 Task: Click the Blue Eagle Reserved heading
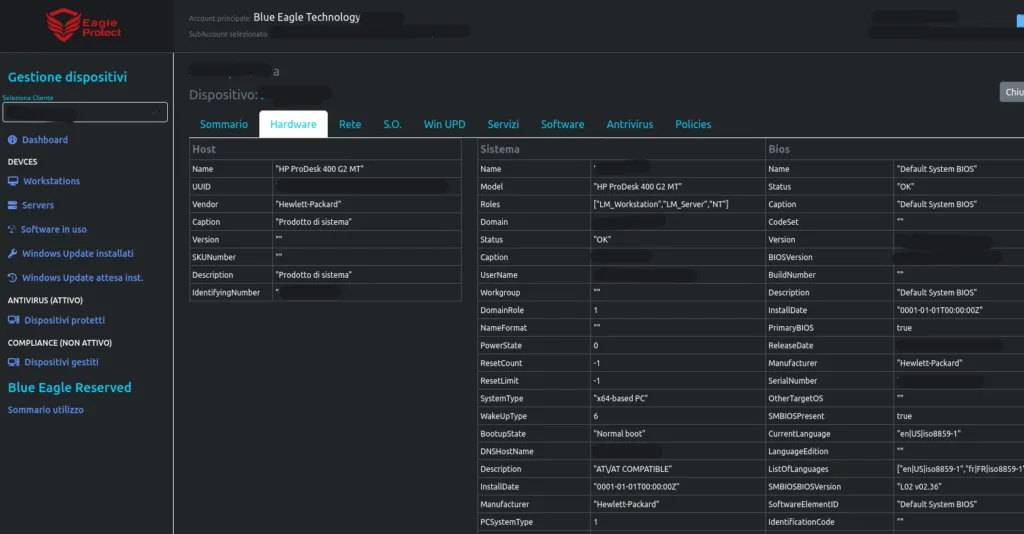[69, 387]
